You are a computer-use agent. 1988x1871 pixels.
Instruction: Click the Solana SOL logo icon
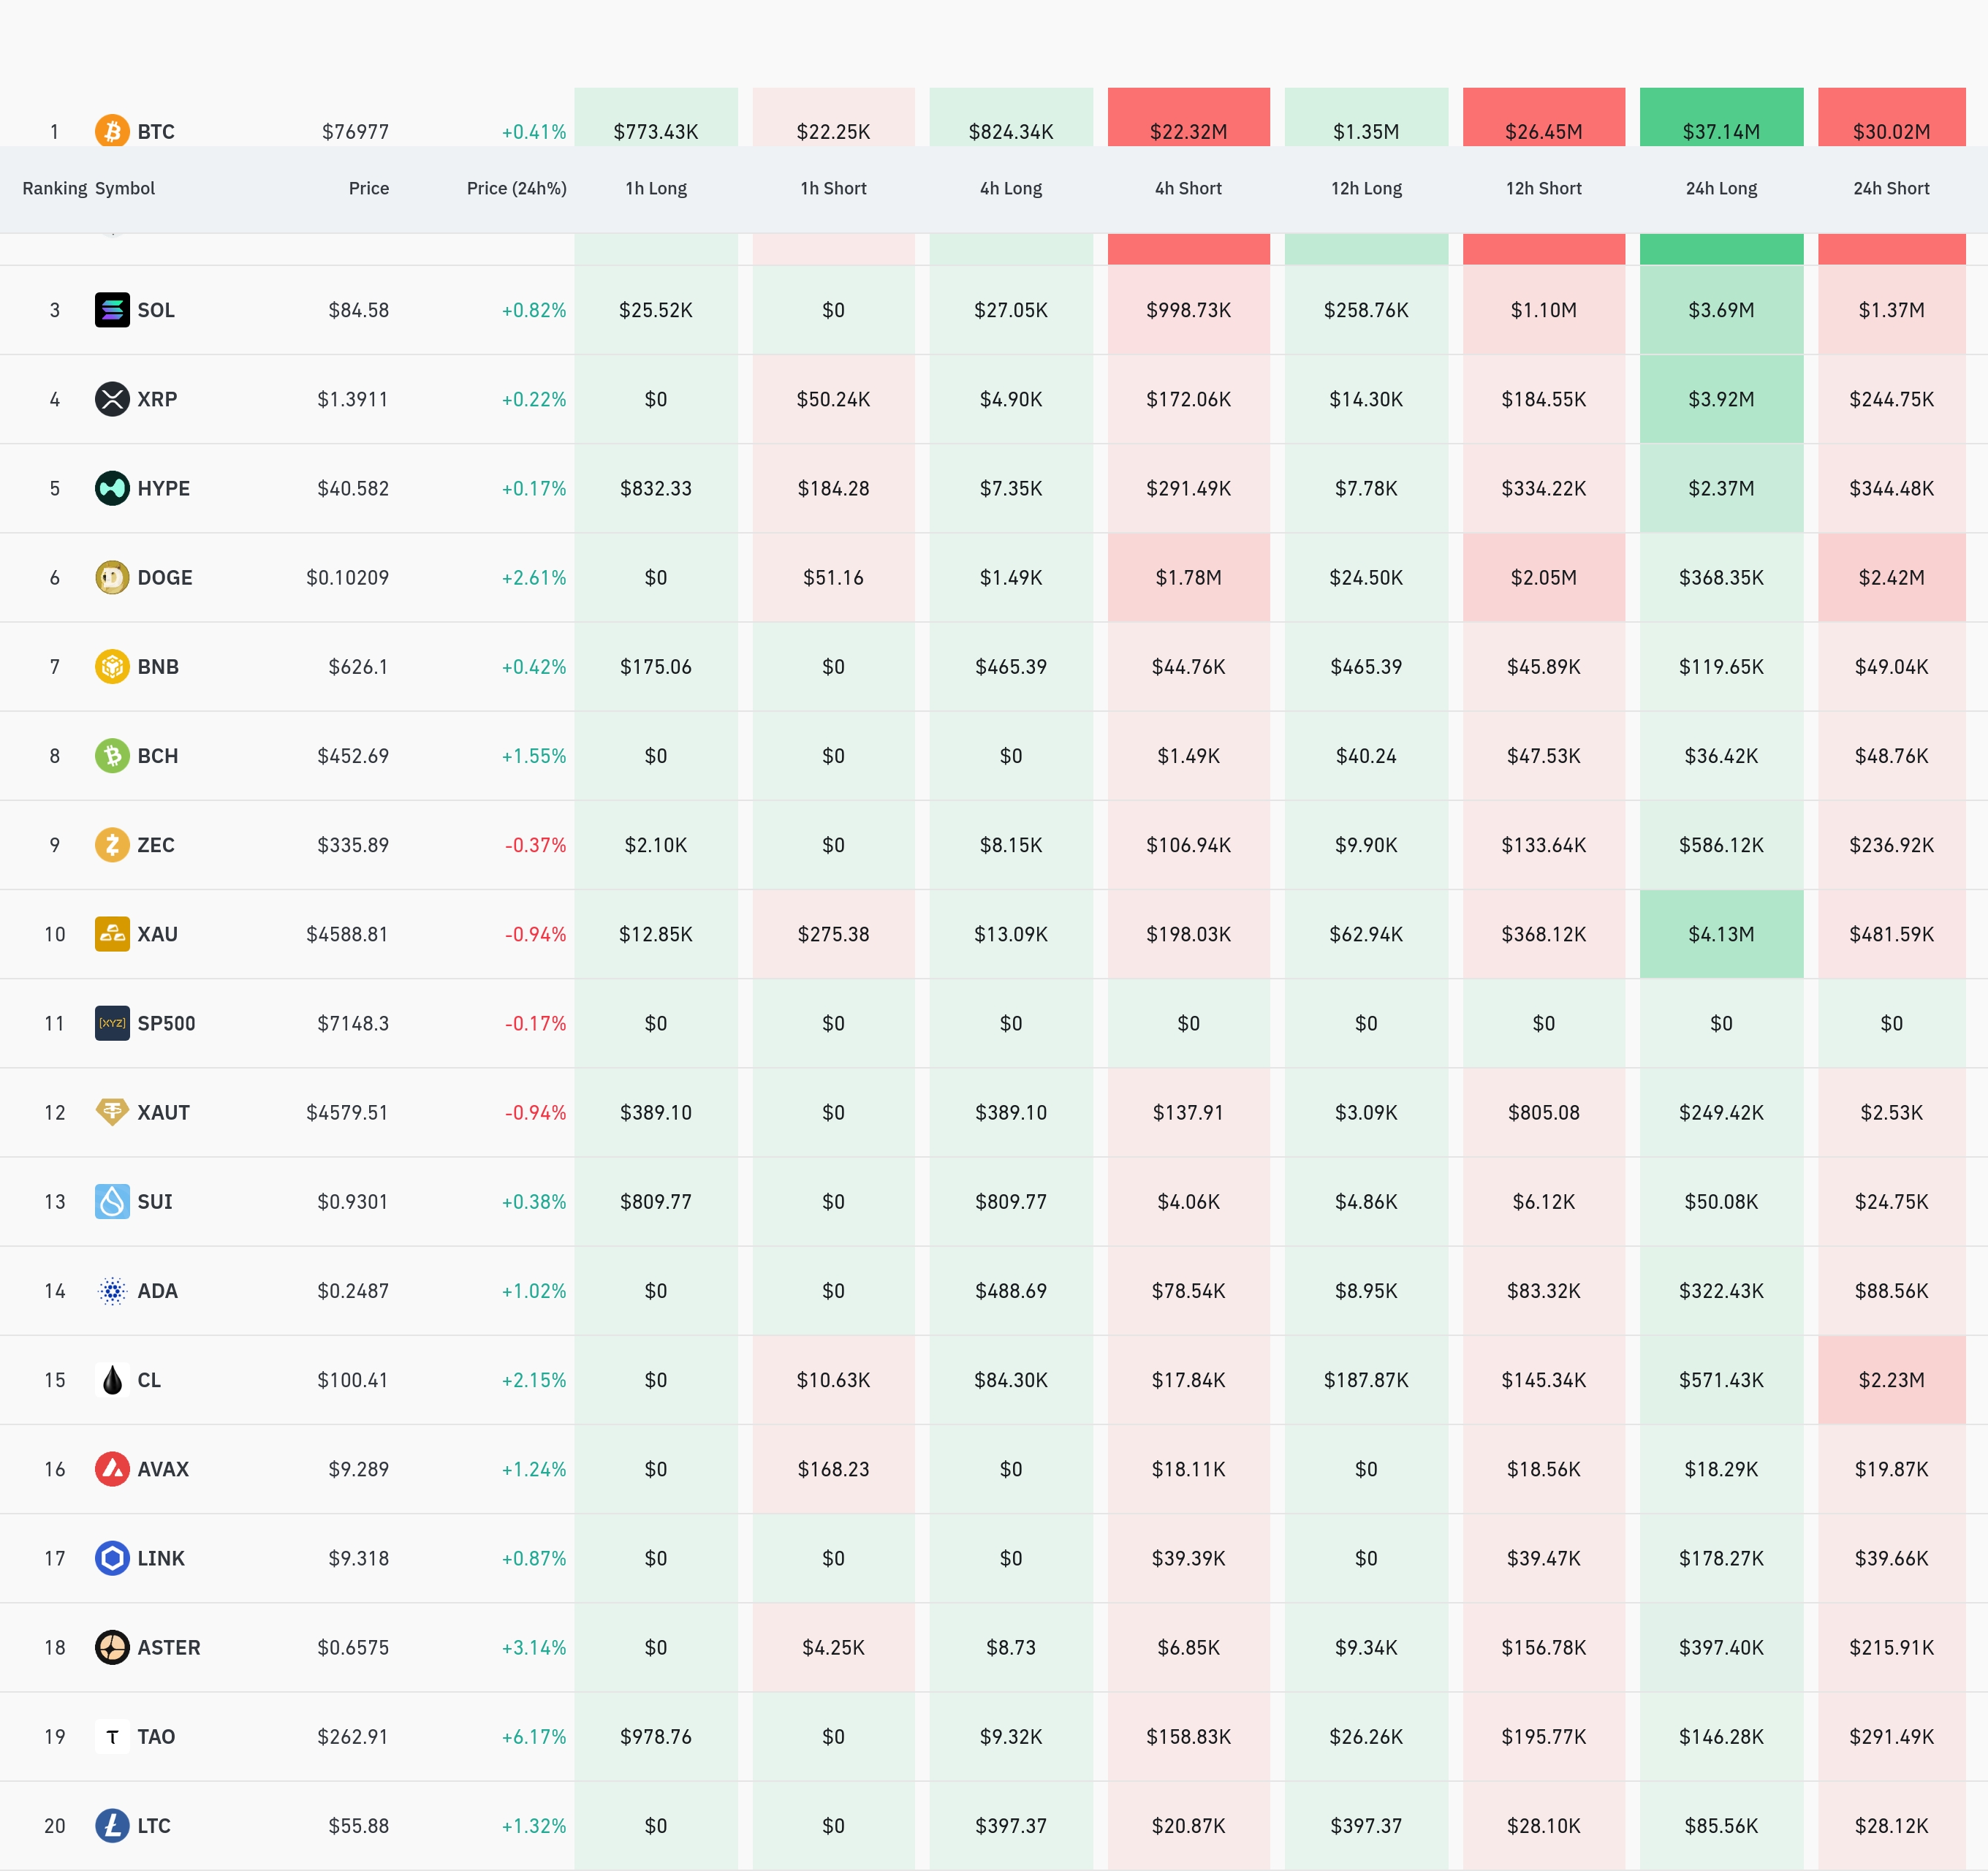pos(112,310)
